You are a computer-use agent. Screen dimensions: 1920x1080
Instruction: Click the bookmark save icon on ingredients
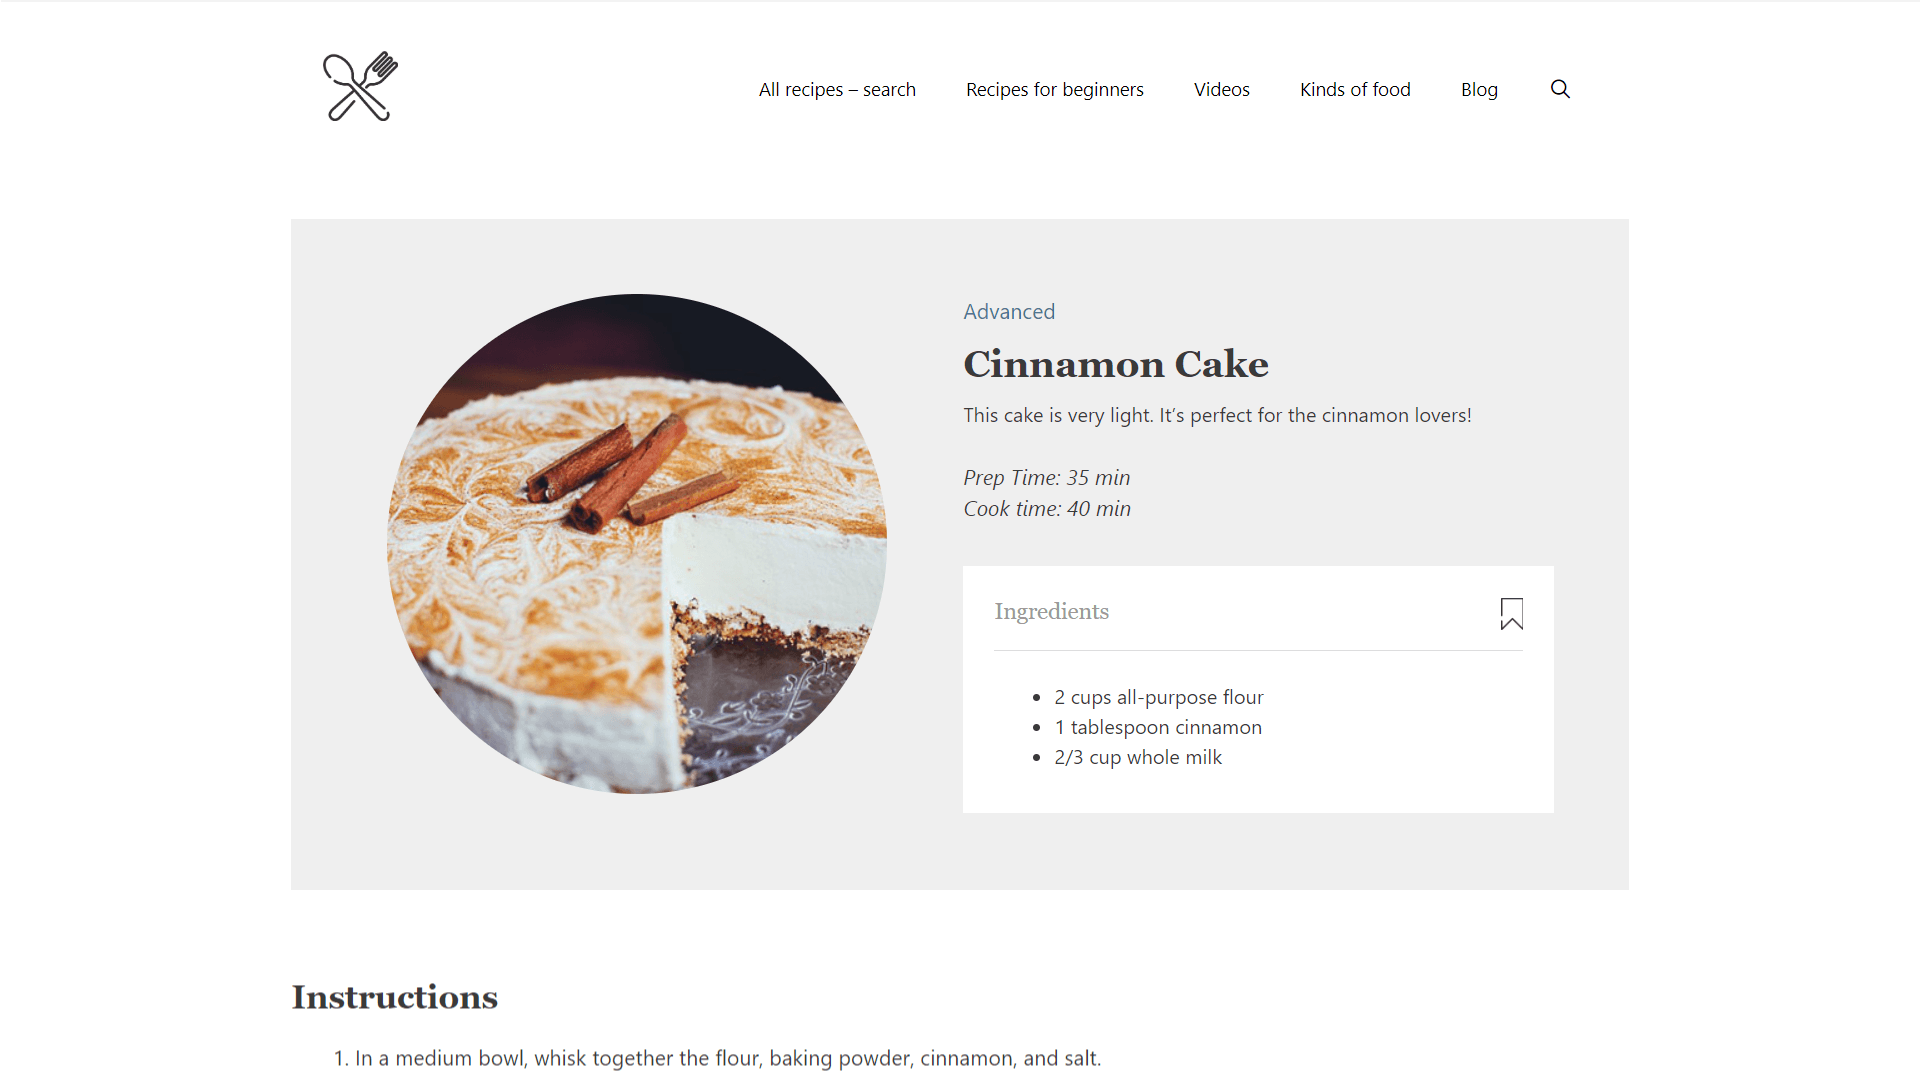coord(1511,613)
